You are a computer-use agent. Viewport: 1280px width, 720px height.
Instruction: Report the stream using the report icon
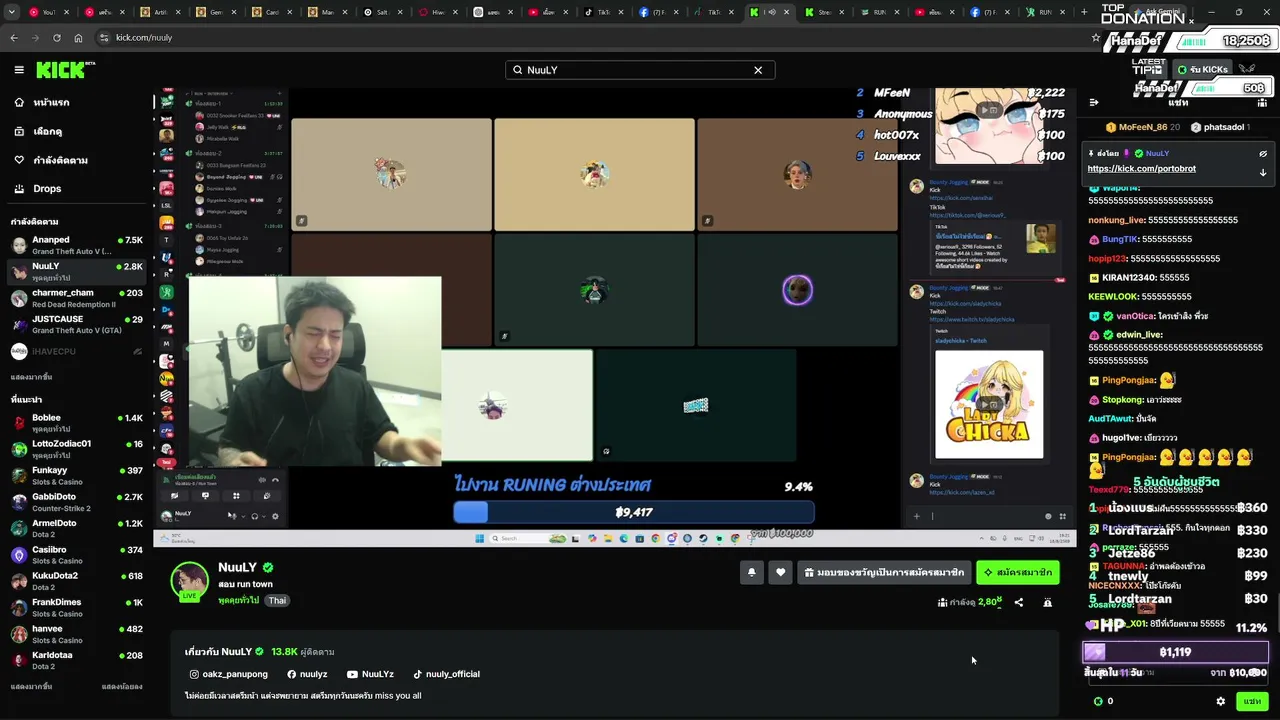1047,602
